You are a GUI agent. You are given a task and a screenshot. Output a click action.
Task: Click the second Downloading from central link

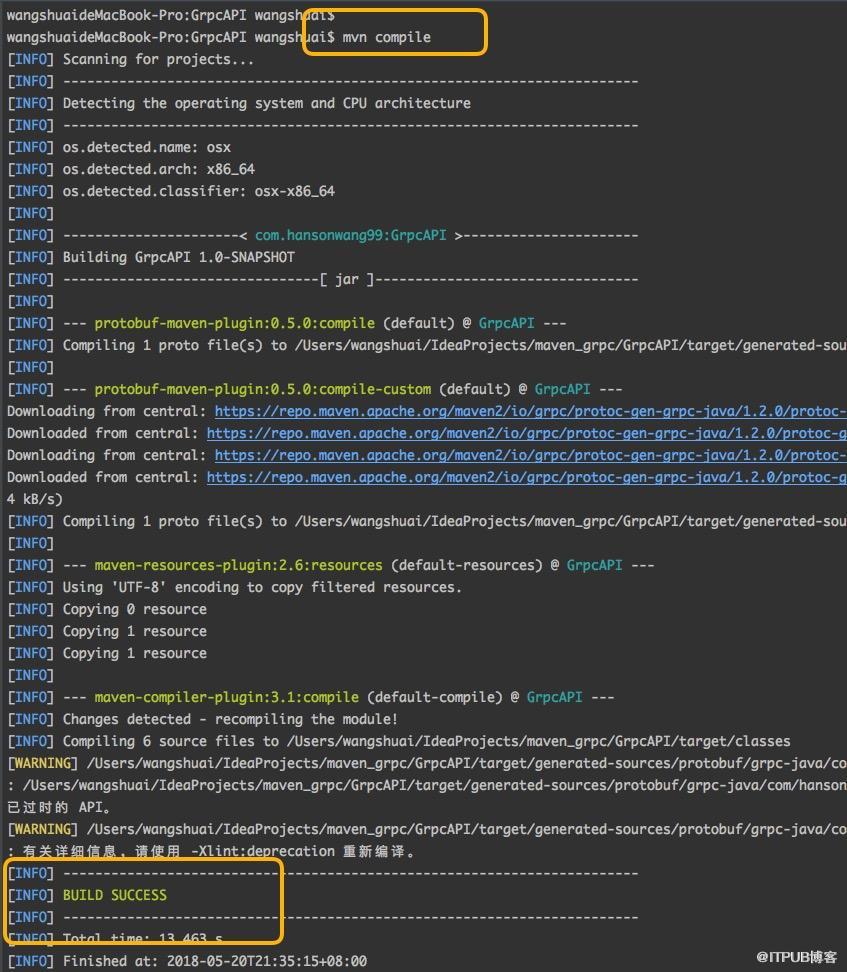(x=530, y=456)
